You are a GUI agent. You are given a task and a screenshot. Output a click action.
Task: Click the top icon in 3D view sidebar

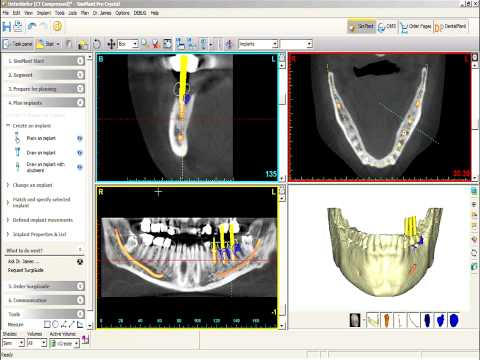(474, 191)
